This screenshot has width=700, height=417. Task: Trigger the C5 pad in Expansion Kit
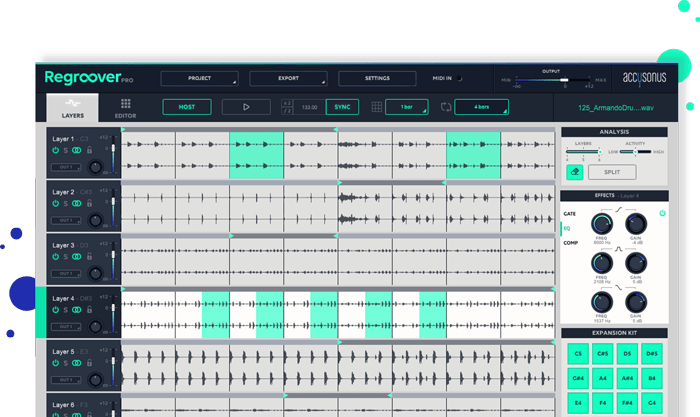coord(578,353)
